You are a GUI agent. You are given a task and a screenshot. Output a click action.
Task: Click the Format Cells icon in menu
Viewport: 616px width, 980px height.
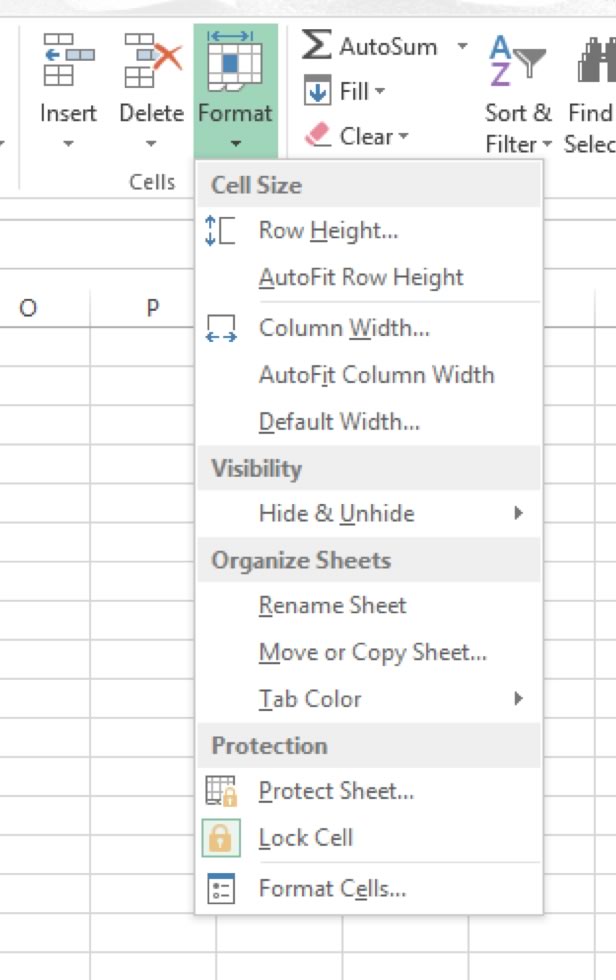point(220,888)
